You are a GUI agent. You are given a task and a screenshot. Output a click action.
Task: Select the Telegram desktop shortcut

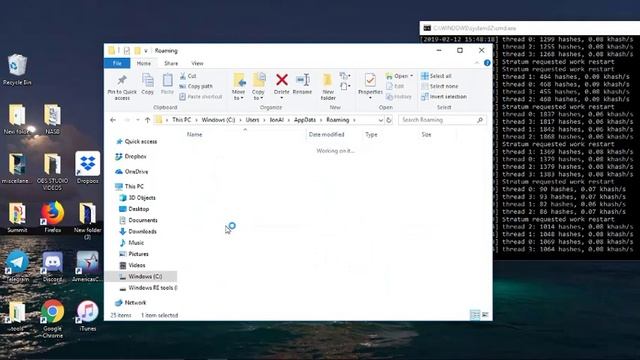(x=17, y=267)
